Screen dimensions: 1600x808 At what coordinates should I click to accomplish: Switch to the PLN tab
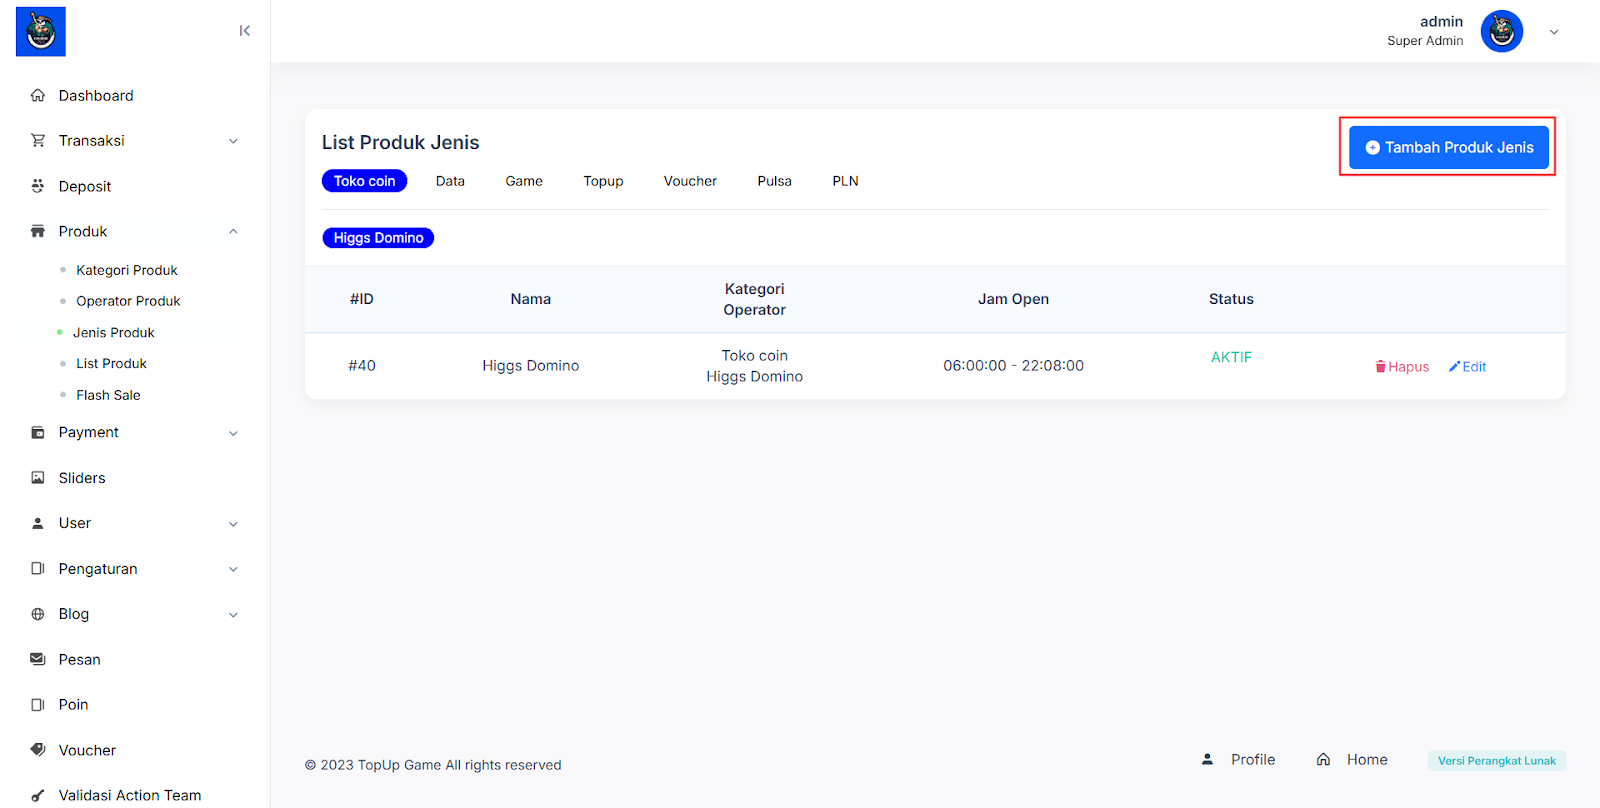click(845, 181)
